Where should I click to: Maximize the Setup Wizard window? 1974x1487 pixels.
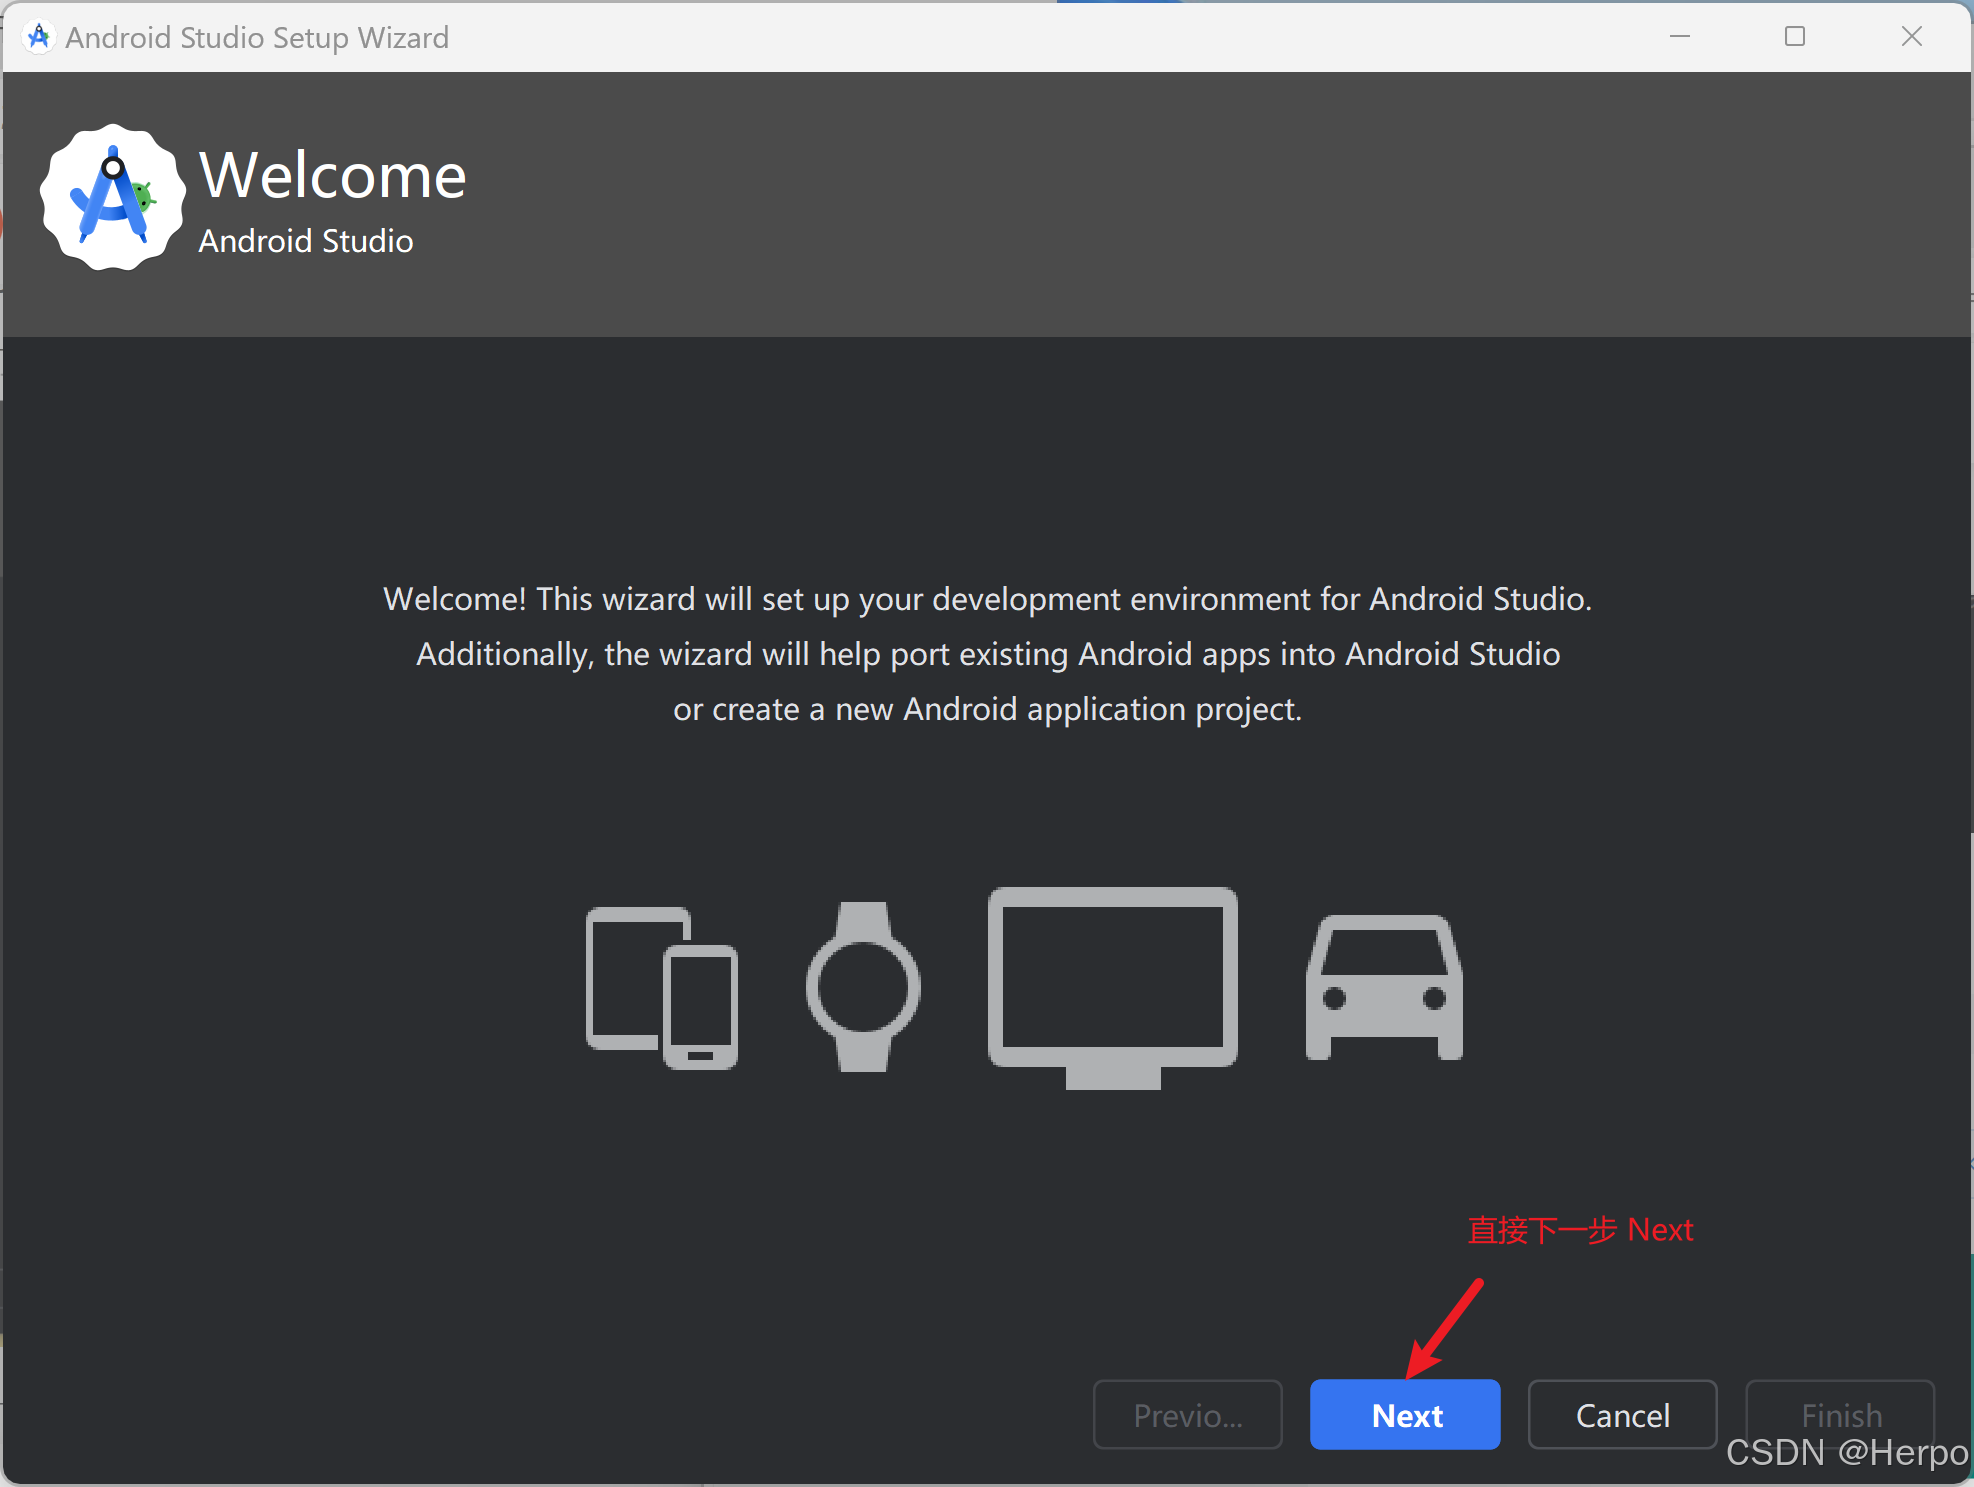(x=1795, y=37)
